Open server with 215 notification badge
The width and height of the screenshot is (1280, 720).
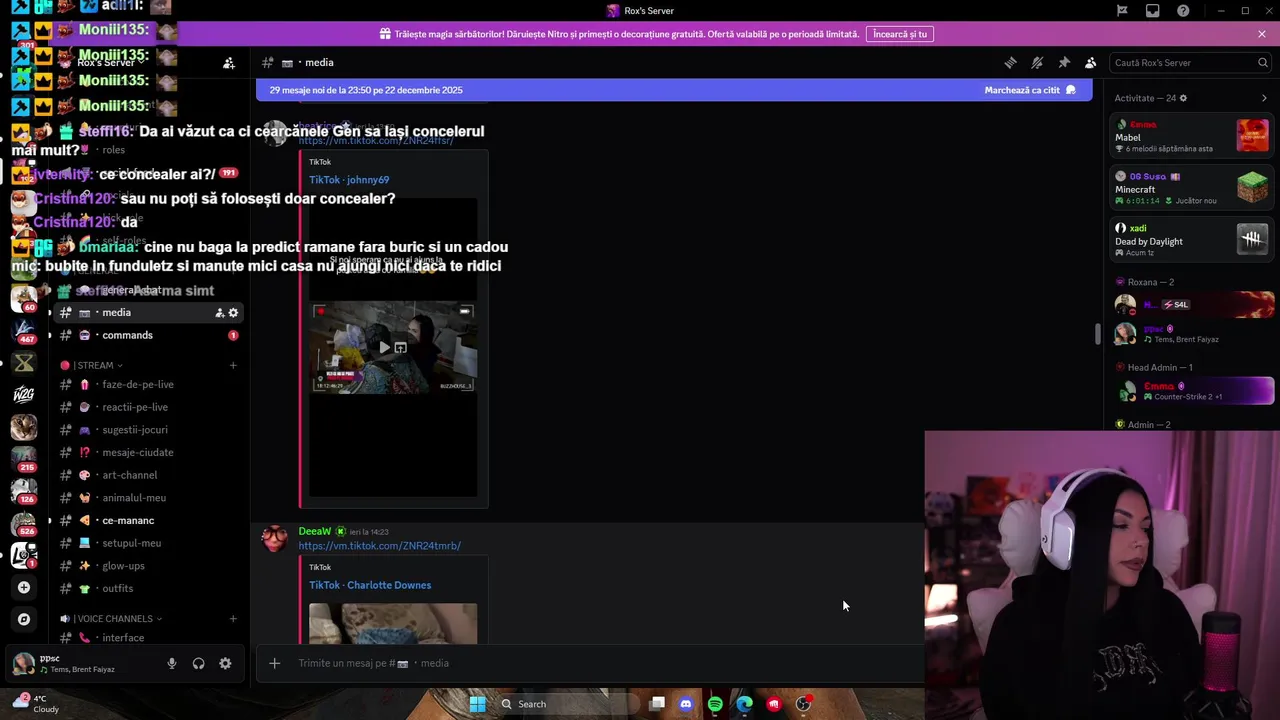[x=24, y=459]
